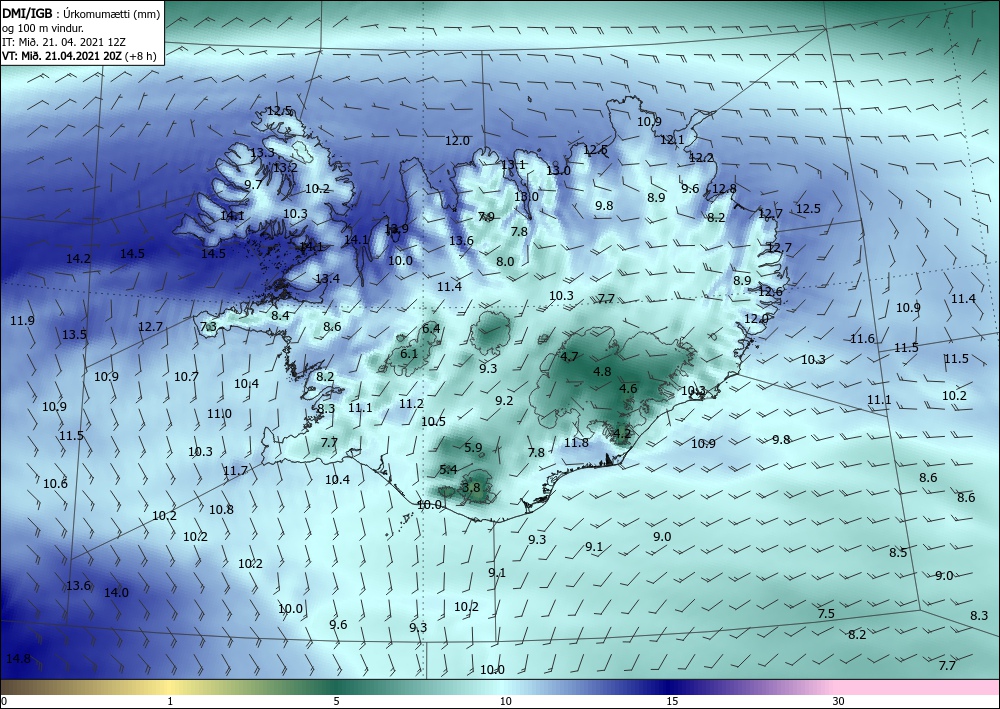This screenshot has height=709, width=1000.
Task: Click the map value "5.9"
Action: point(473,448)
